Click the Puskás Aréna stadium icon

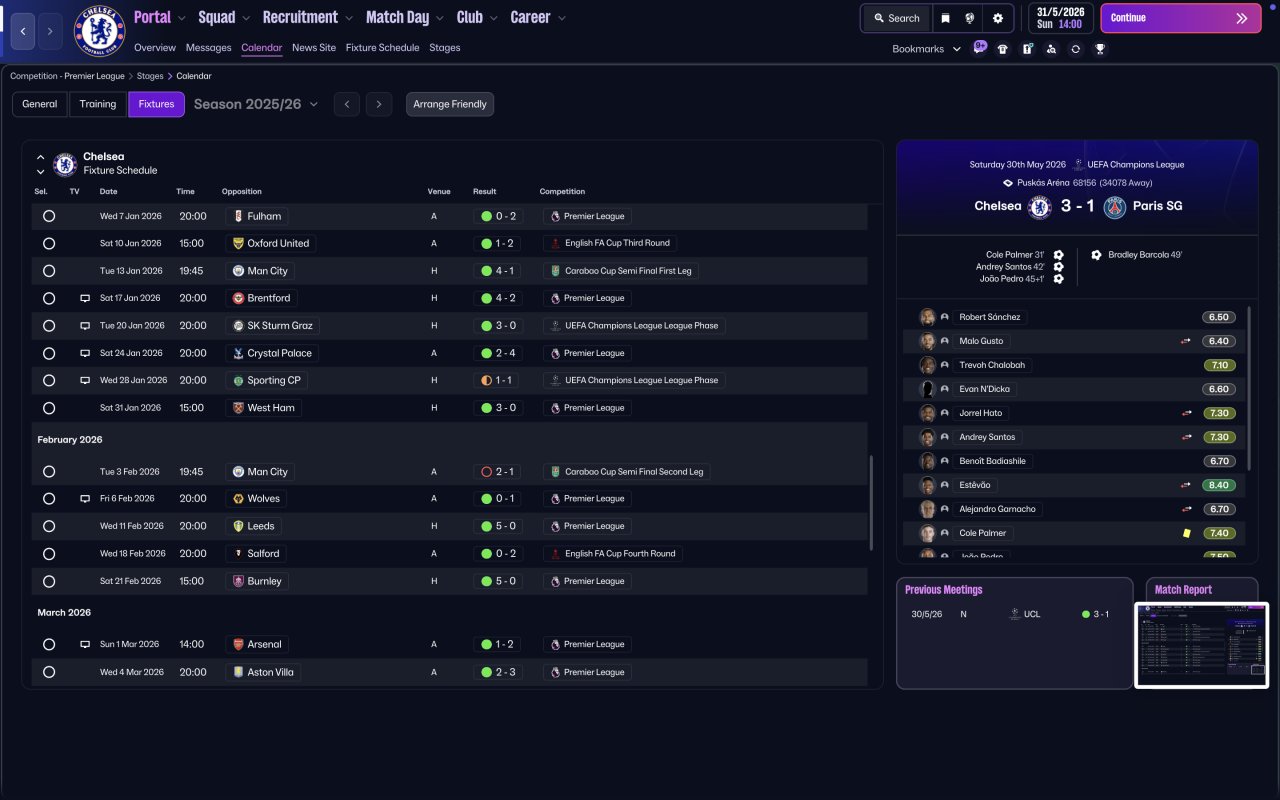(x=1008, y=183)
